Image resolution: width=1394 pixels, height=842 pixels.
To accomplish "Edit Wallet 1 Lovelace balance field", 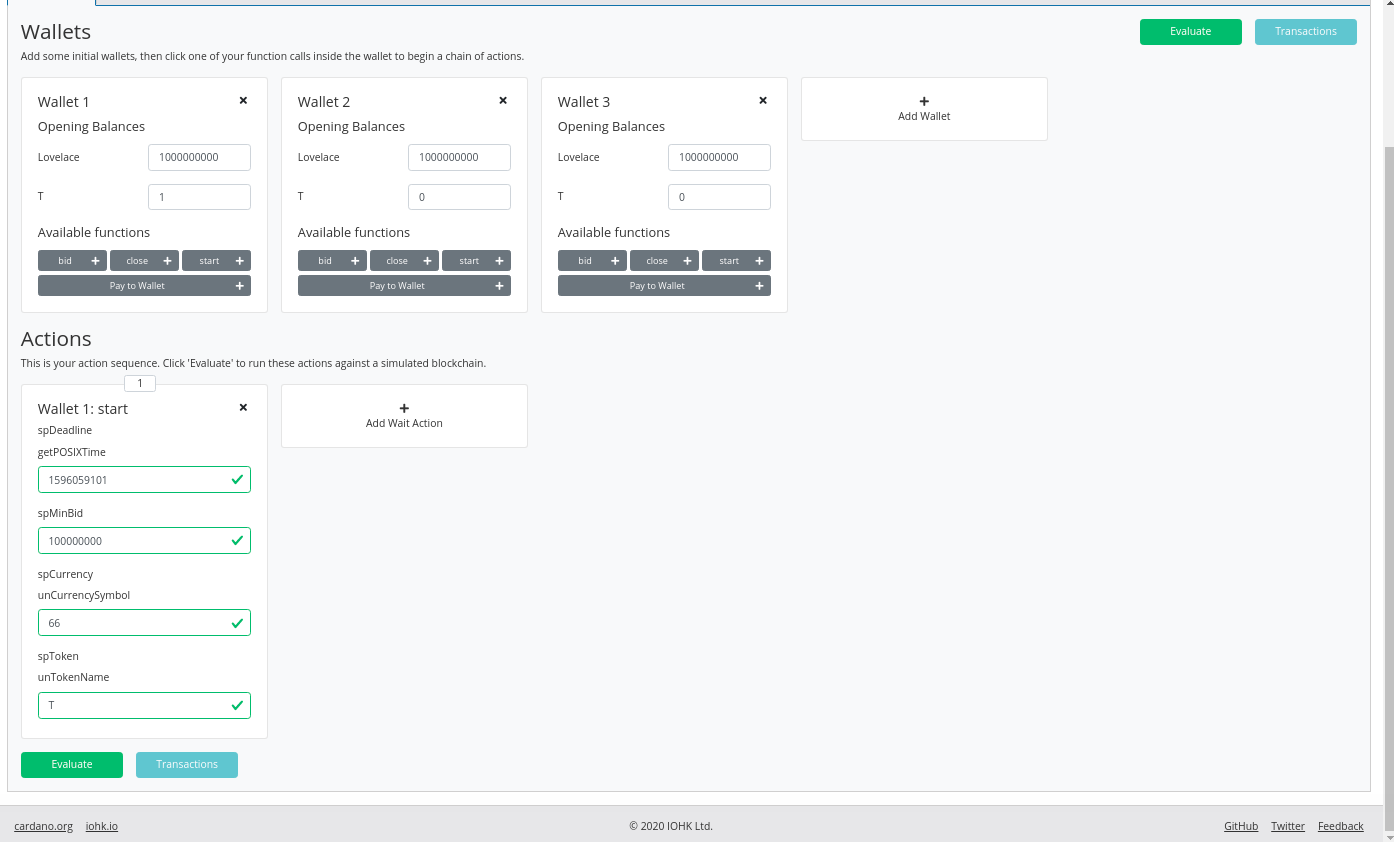I will click(x=199, y=158).
